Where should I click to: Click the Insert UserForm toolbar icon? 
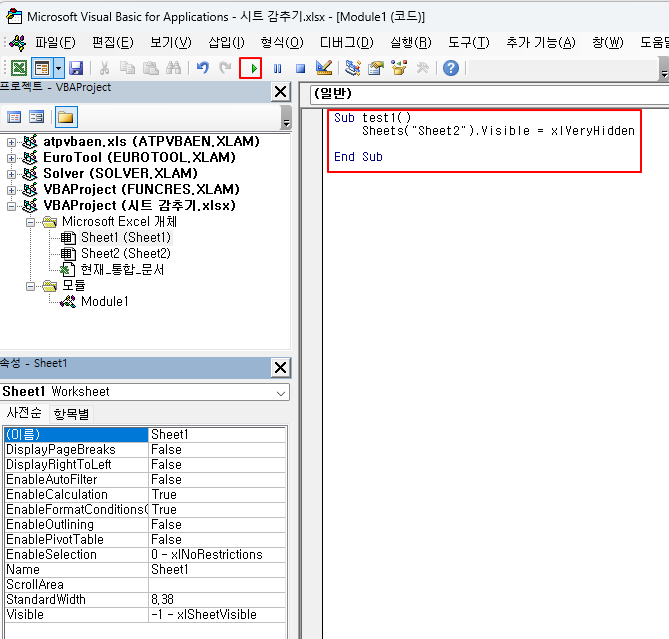(x=42, y=68)
